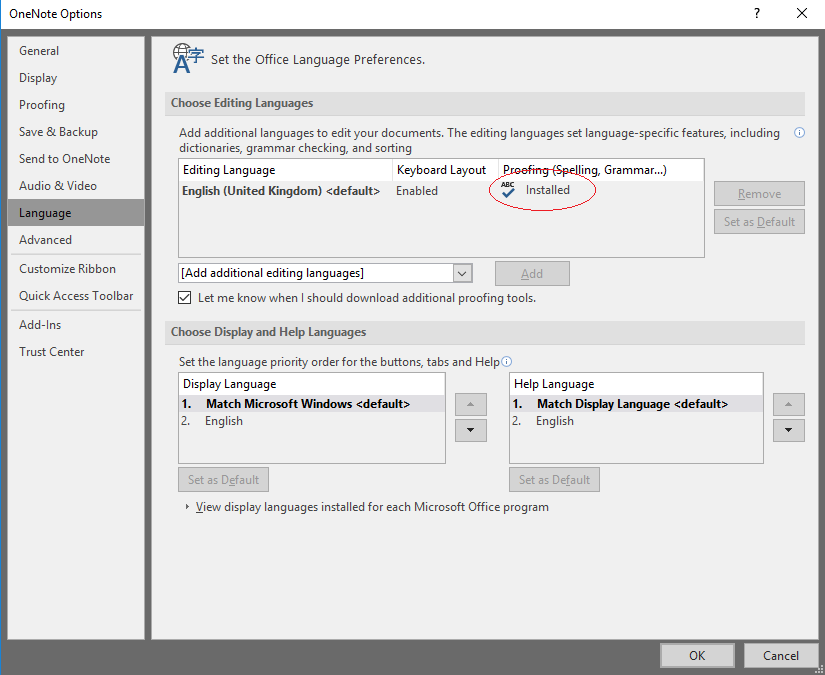Click the OK button
This screenshot has height=675, width=825.
point(697,656)
